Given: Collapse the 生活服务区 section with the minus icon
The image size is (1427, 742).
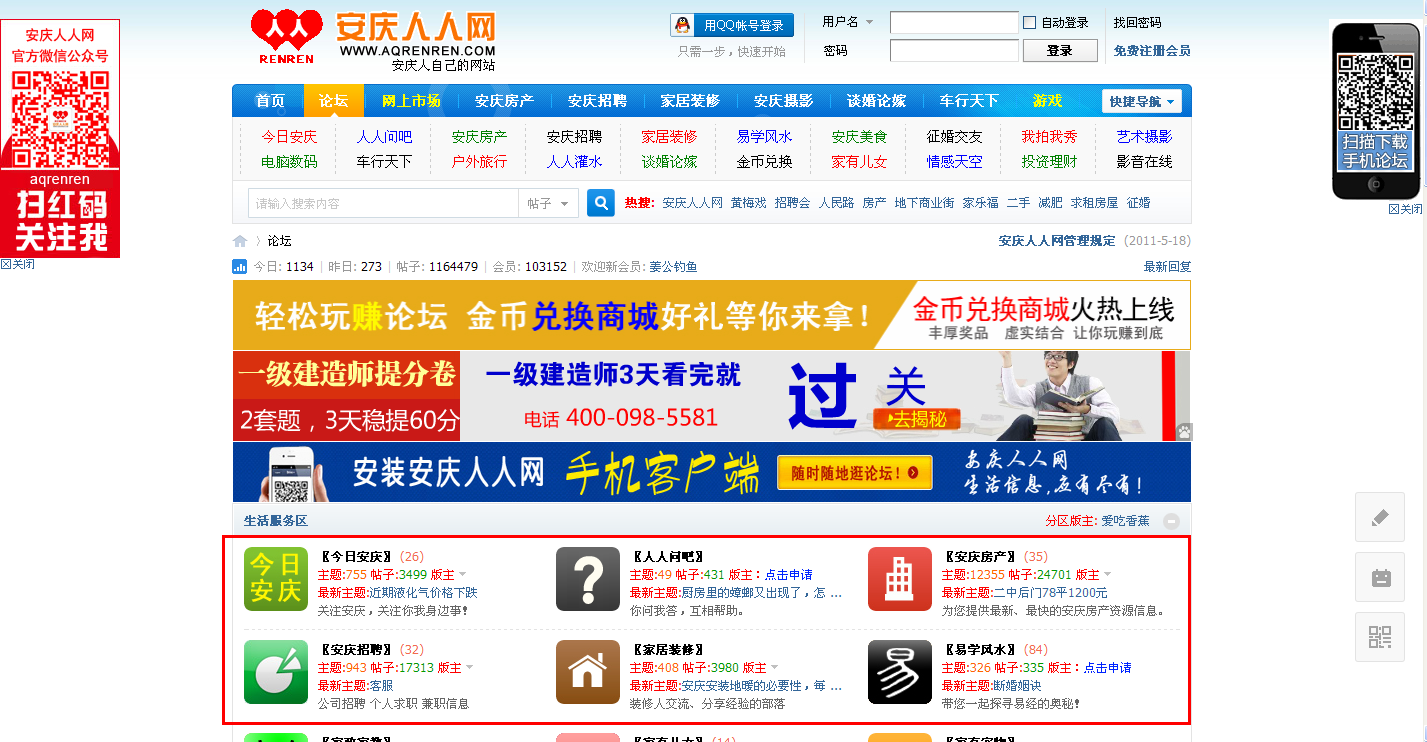Looking at the screenshot, I should click(x=1171, y=521).
